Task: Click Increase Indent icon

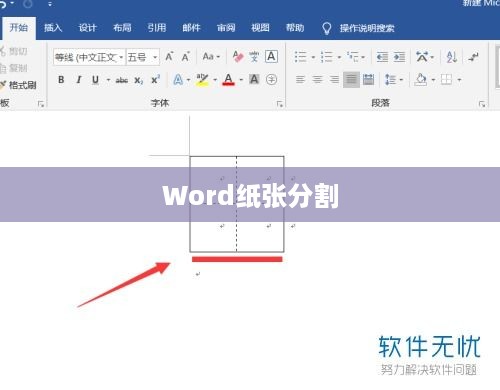Action: pos(399,57)
